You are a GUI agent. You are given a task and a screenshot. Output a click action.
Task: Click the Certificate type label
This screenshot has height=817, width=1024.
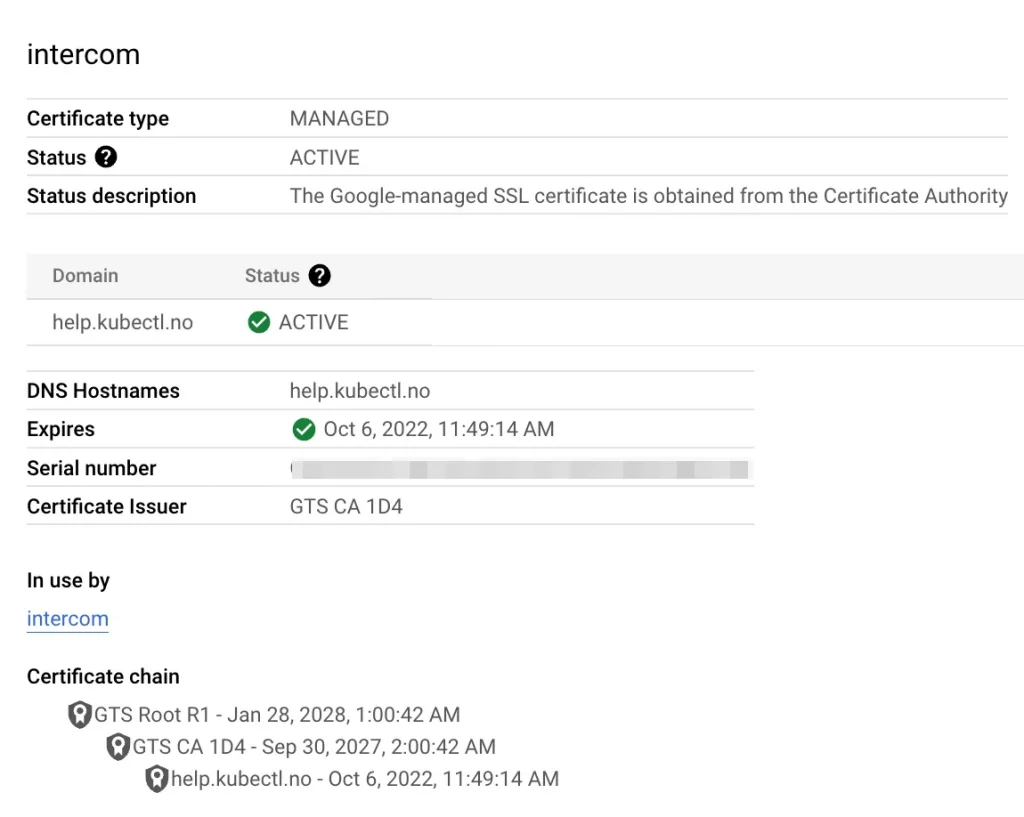[98, 118]
